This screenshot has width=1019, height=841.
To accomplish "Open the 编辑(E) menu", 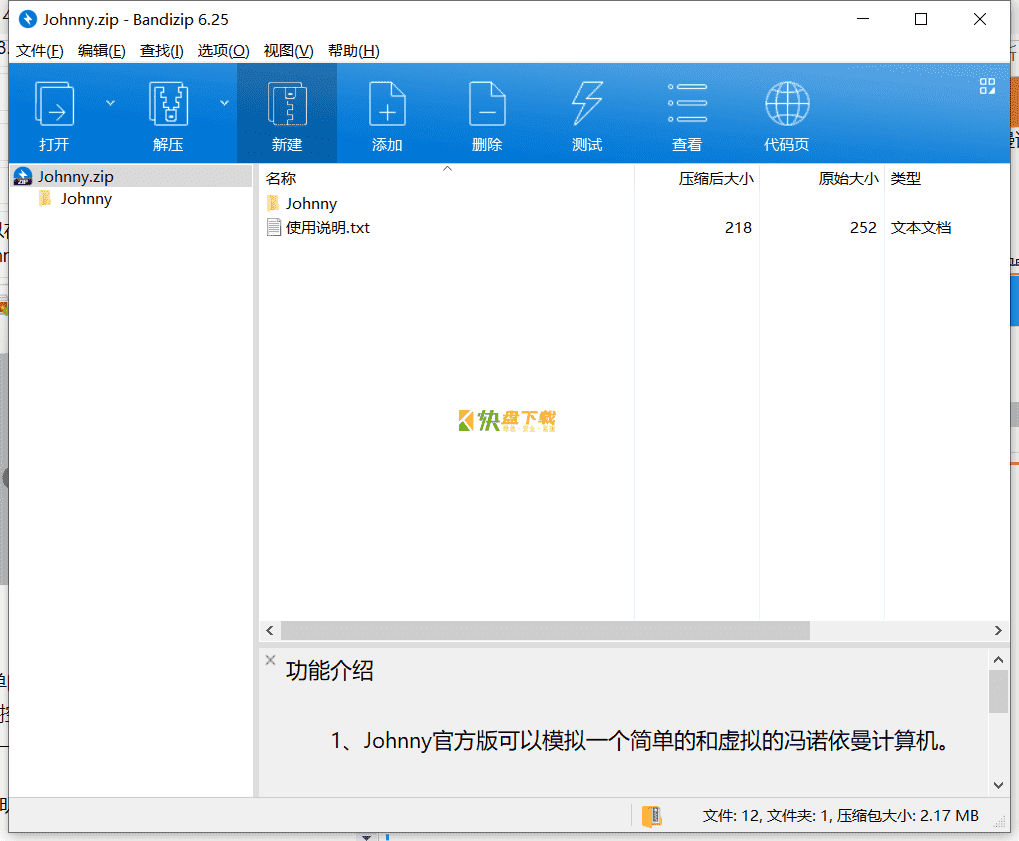I will [x=101, y=51].
